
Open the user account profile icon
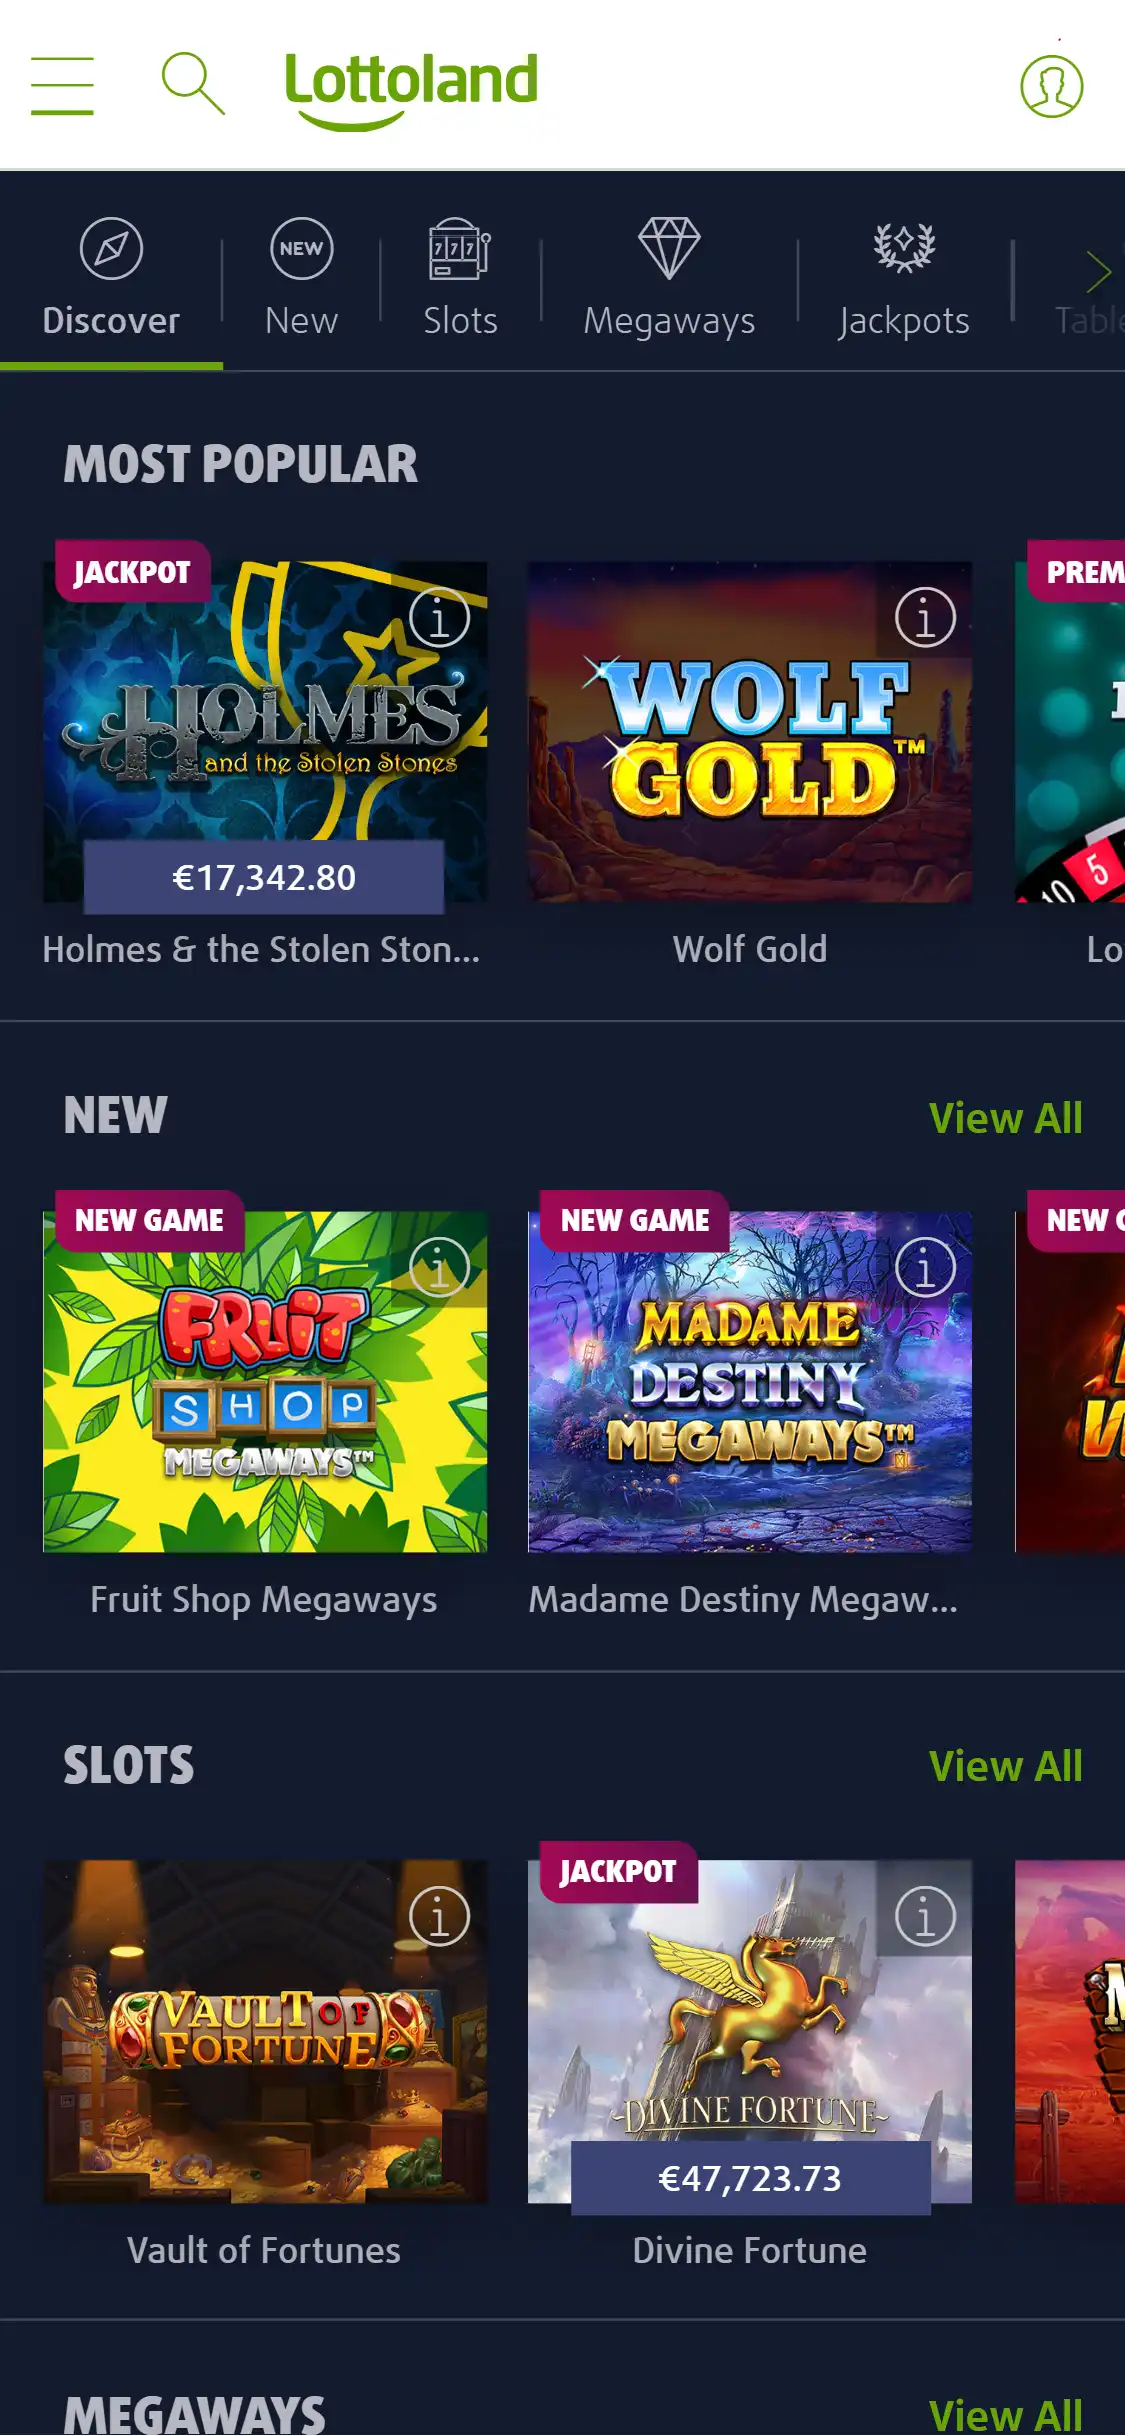(x=1051, y=86)
